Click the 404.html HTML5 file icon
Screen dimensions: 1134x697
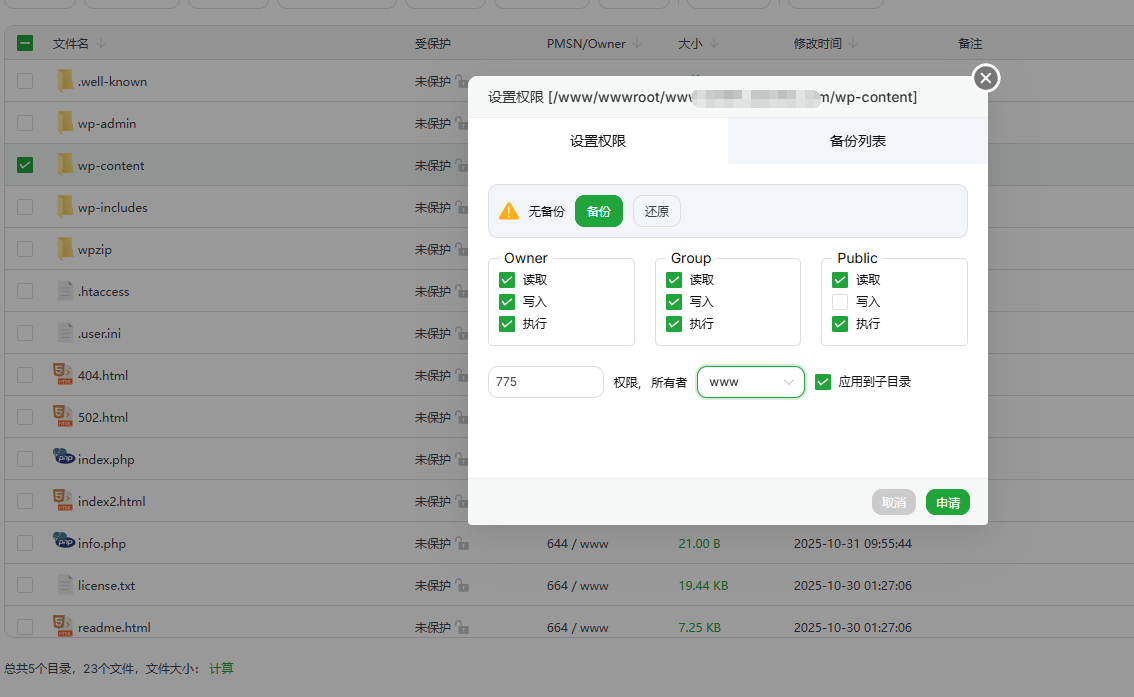click(x=62, y=375)
